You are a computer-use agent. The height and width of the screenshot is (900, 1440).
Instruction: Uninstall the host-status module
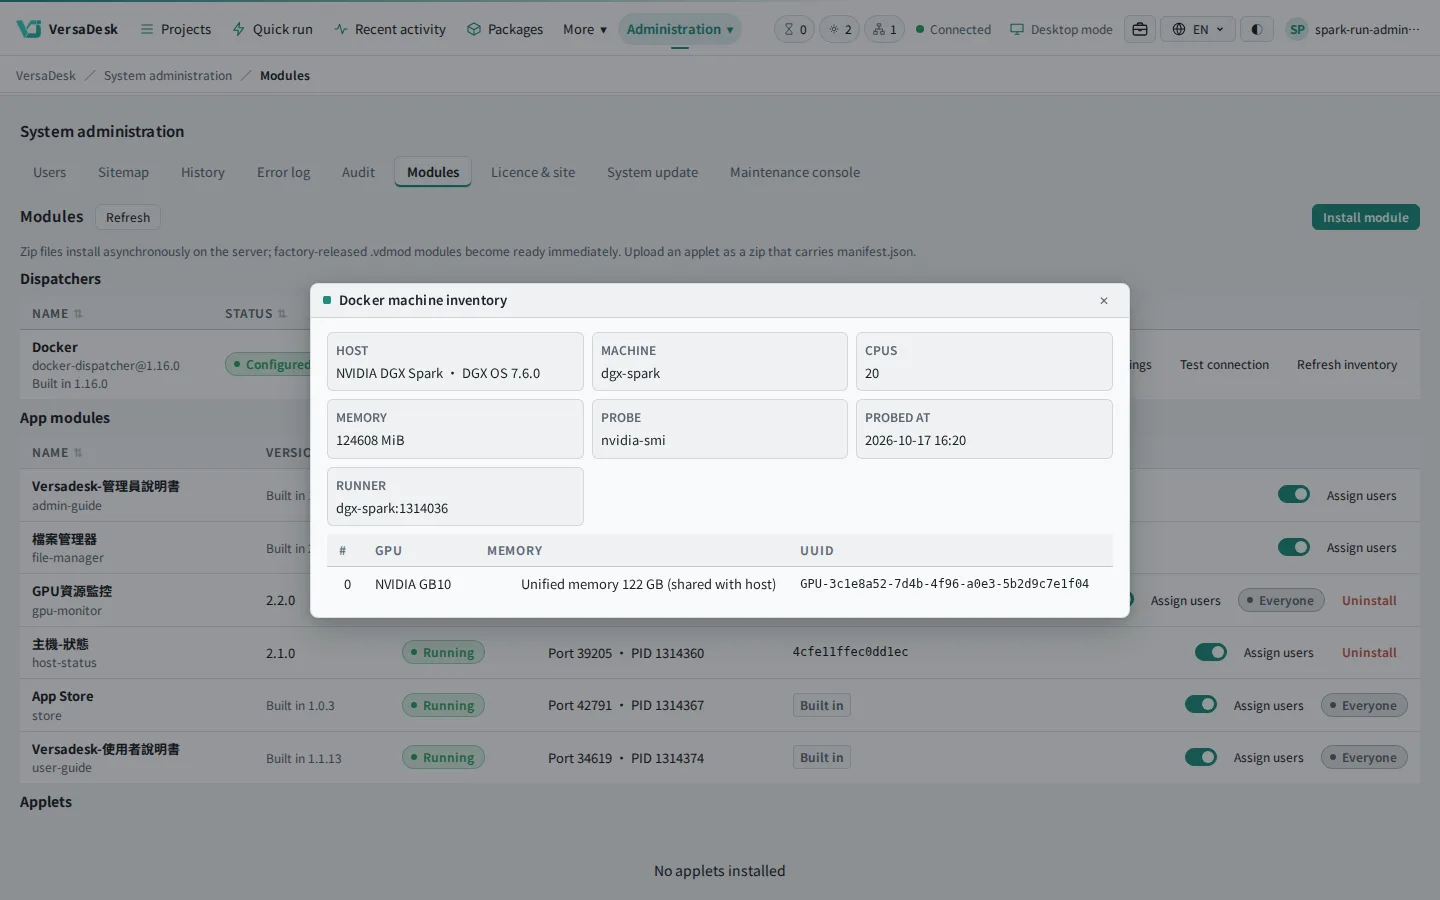1369,653
